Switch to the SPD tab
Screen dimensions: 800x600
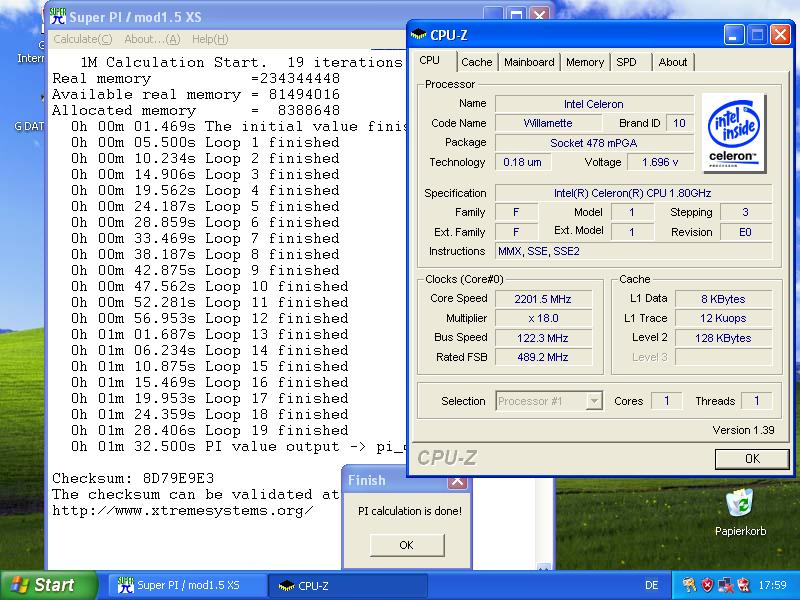point(626,62)
